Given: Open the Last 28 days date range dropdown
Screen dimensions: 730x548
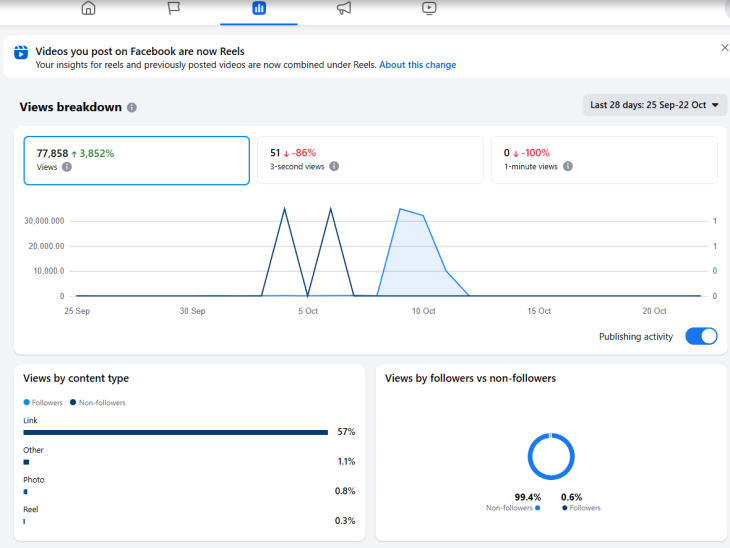Looking at the screenshot, I should (x=654, y=105).
